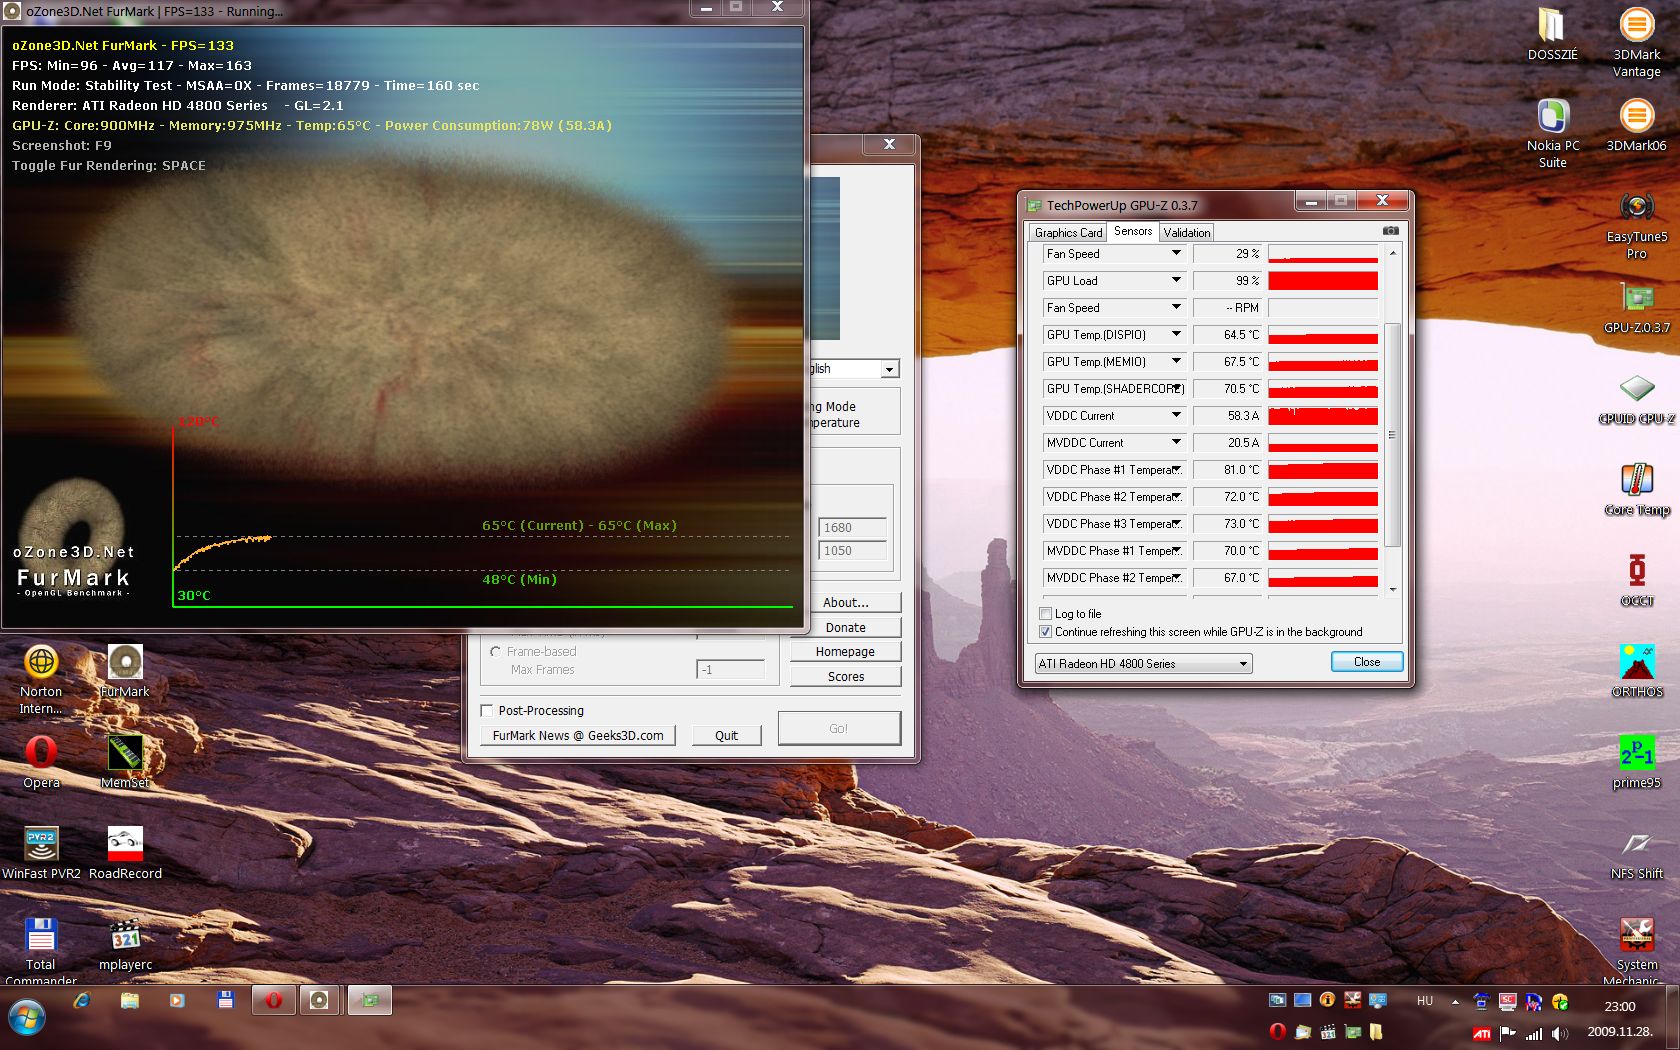Click the Donate button

(x=845, y=627)
